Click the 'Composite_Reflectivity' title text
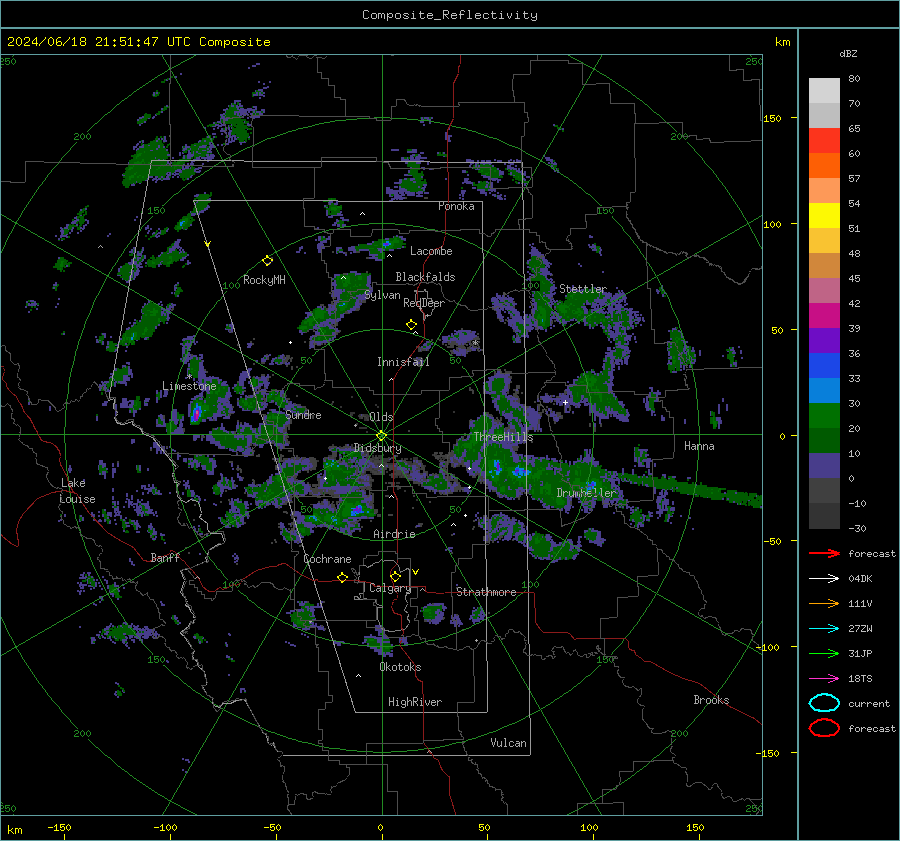This screenshot has width=900, height=841. 450,15
